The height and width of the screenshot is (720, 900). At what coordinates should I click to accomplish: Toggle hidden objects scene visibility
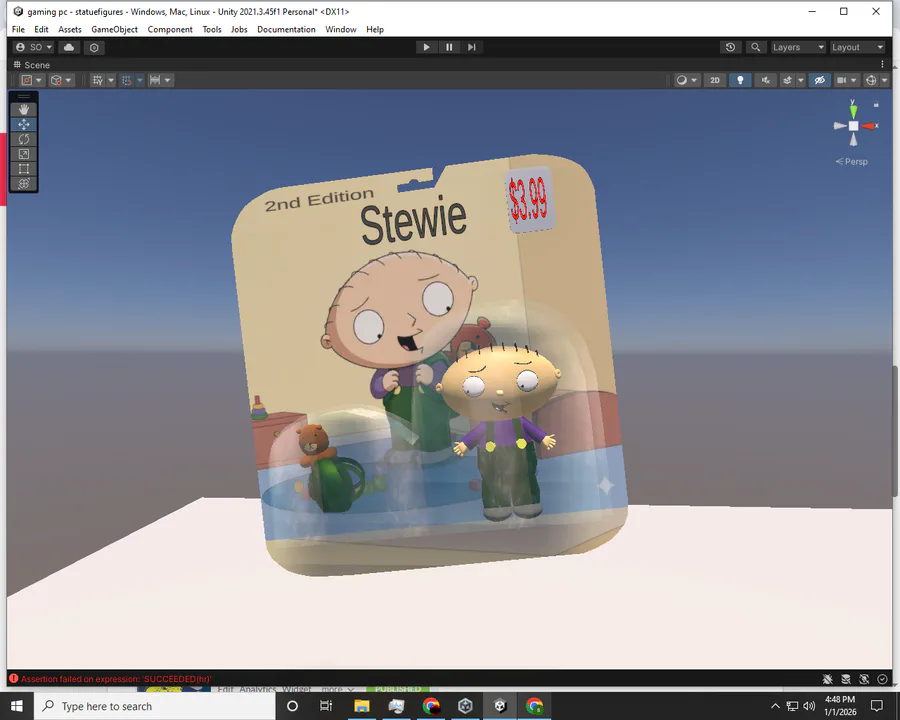pyautogui.click(x=820, y=80)
